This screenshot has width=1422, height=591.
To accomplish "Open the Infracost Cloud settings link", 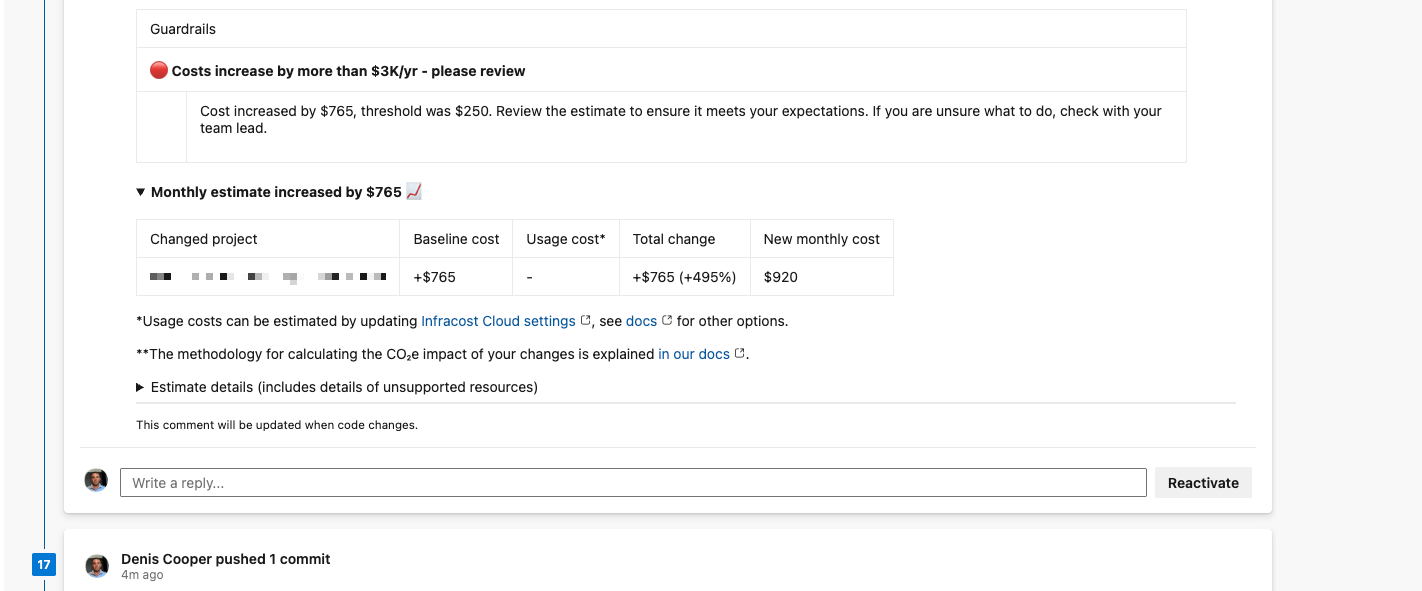I will tap(498, 321).
